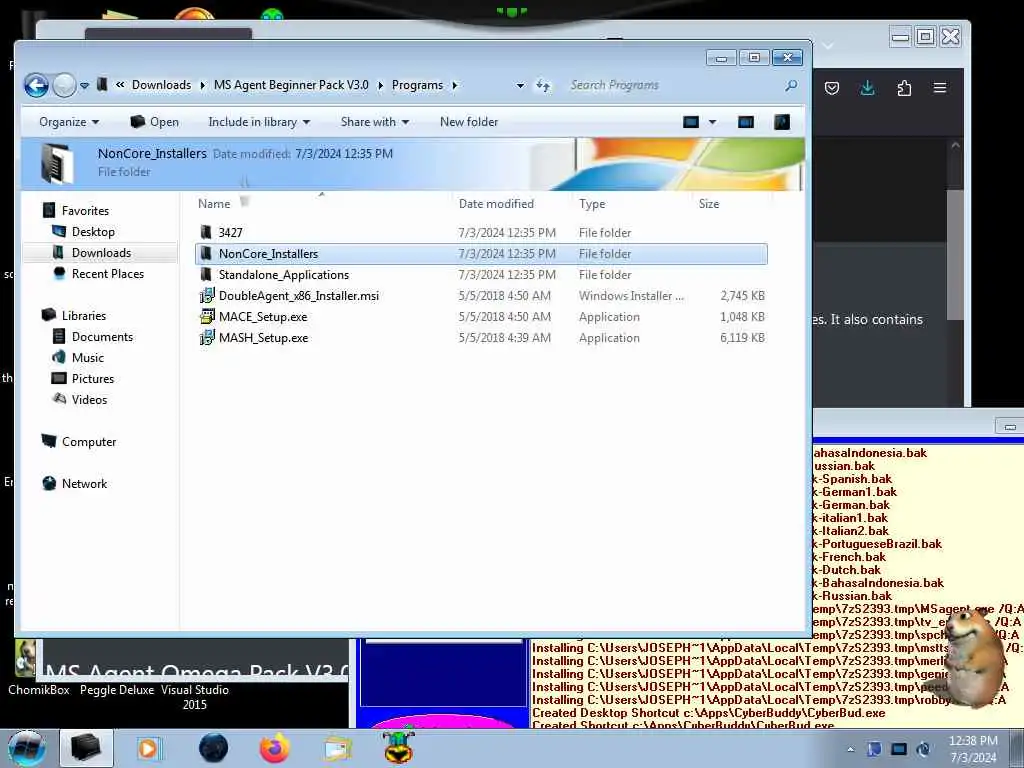The height and width of the screenshot is (768, 1024).
Task: Click the Search Programs field
Action: (673, 85)
